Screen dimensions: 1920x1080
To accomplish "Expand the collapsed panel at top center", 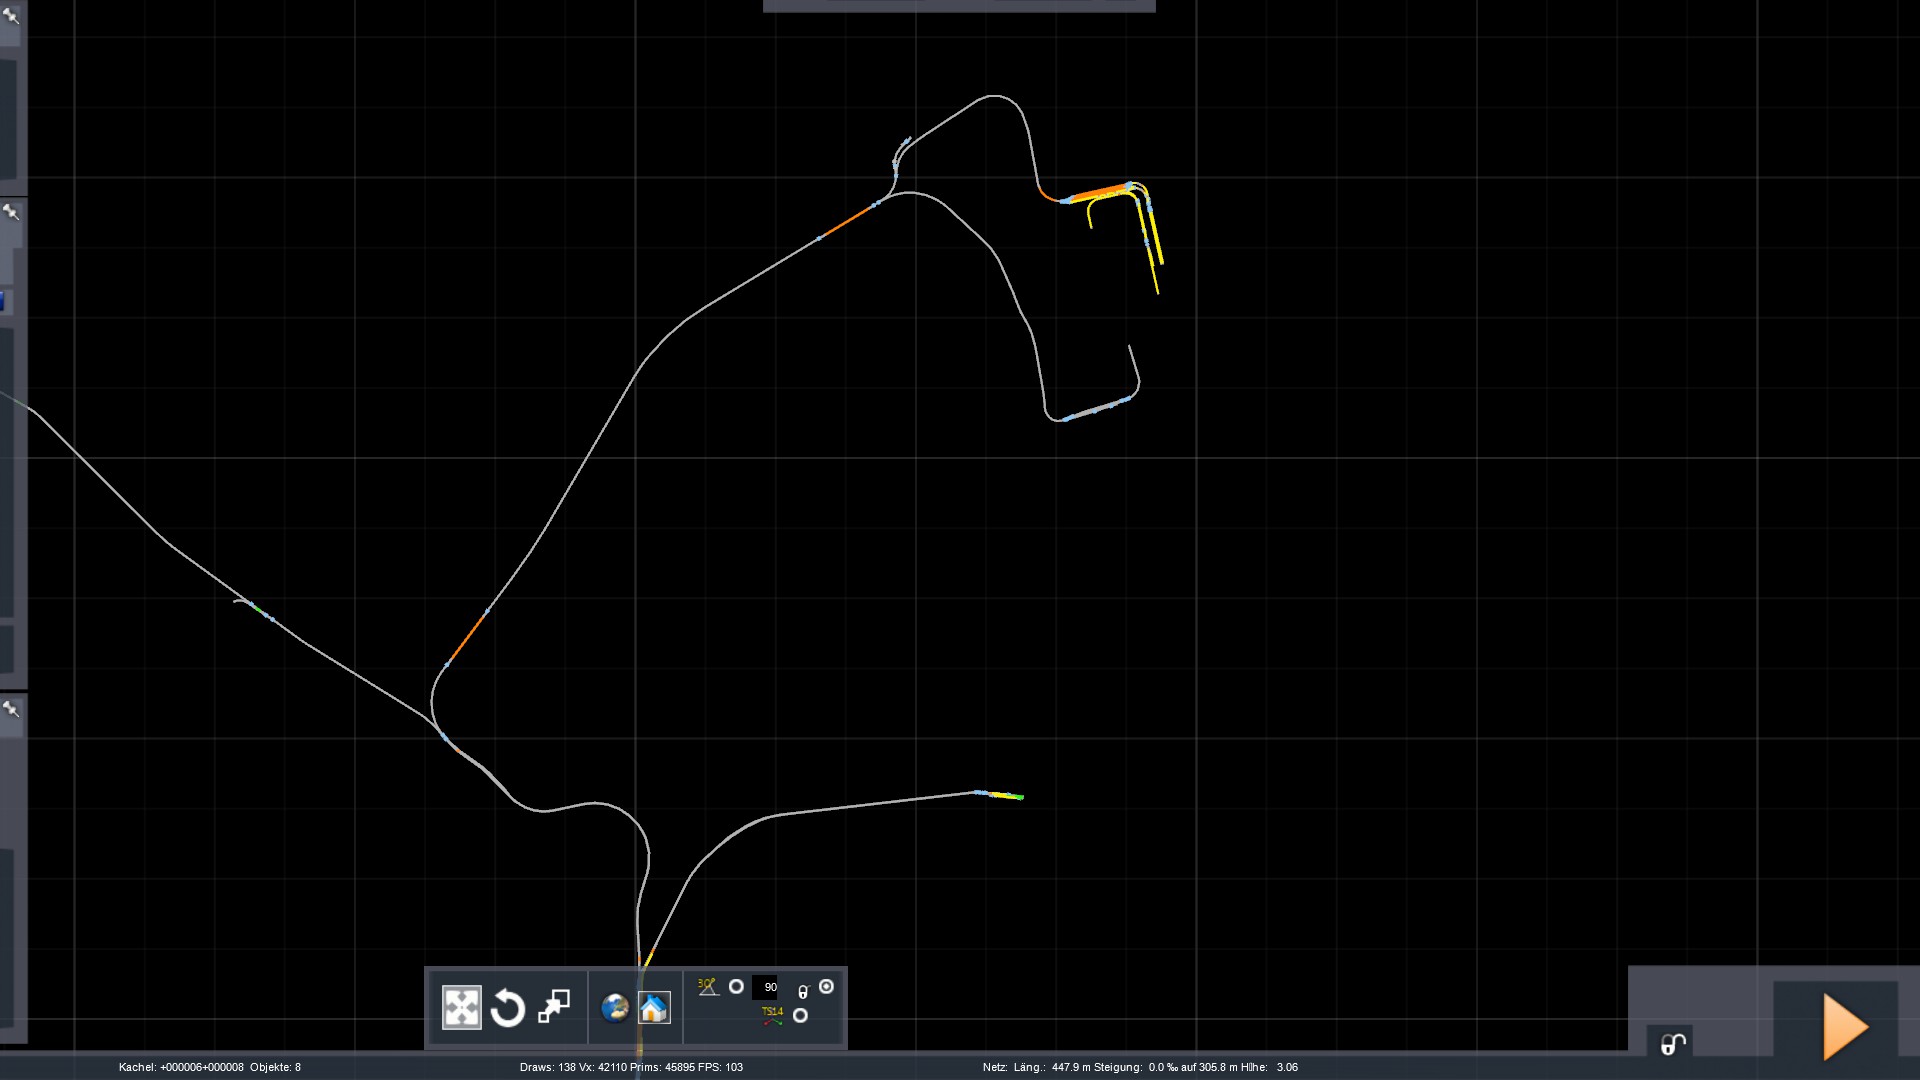I will [x=958, y=6].
